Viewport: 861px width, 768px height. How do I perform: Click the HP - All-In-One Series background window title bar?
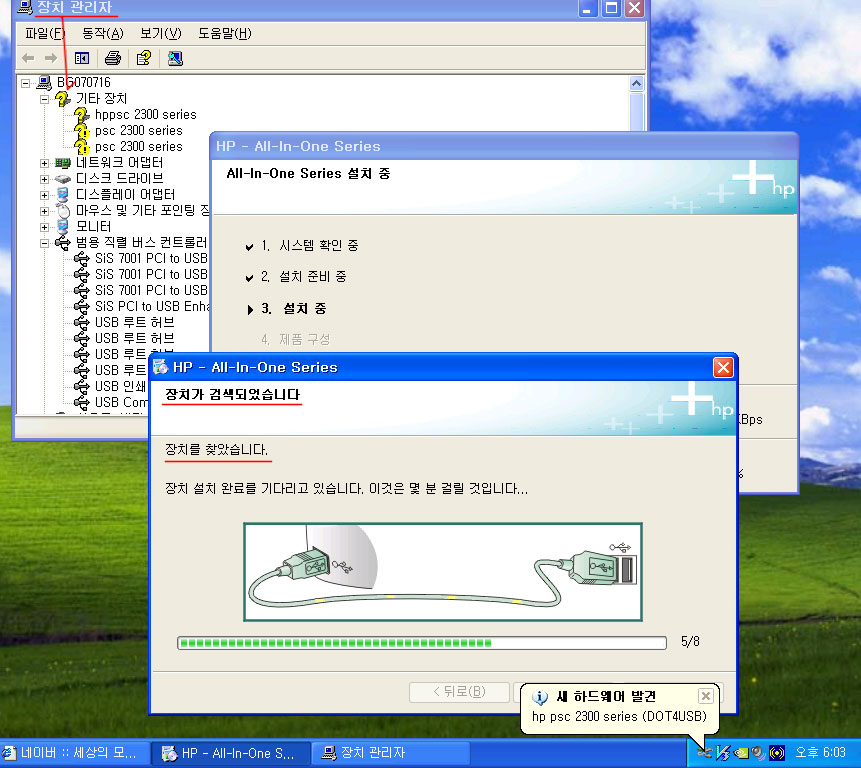coord(504,146)
